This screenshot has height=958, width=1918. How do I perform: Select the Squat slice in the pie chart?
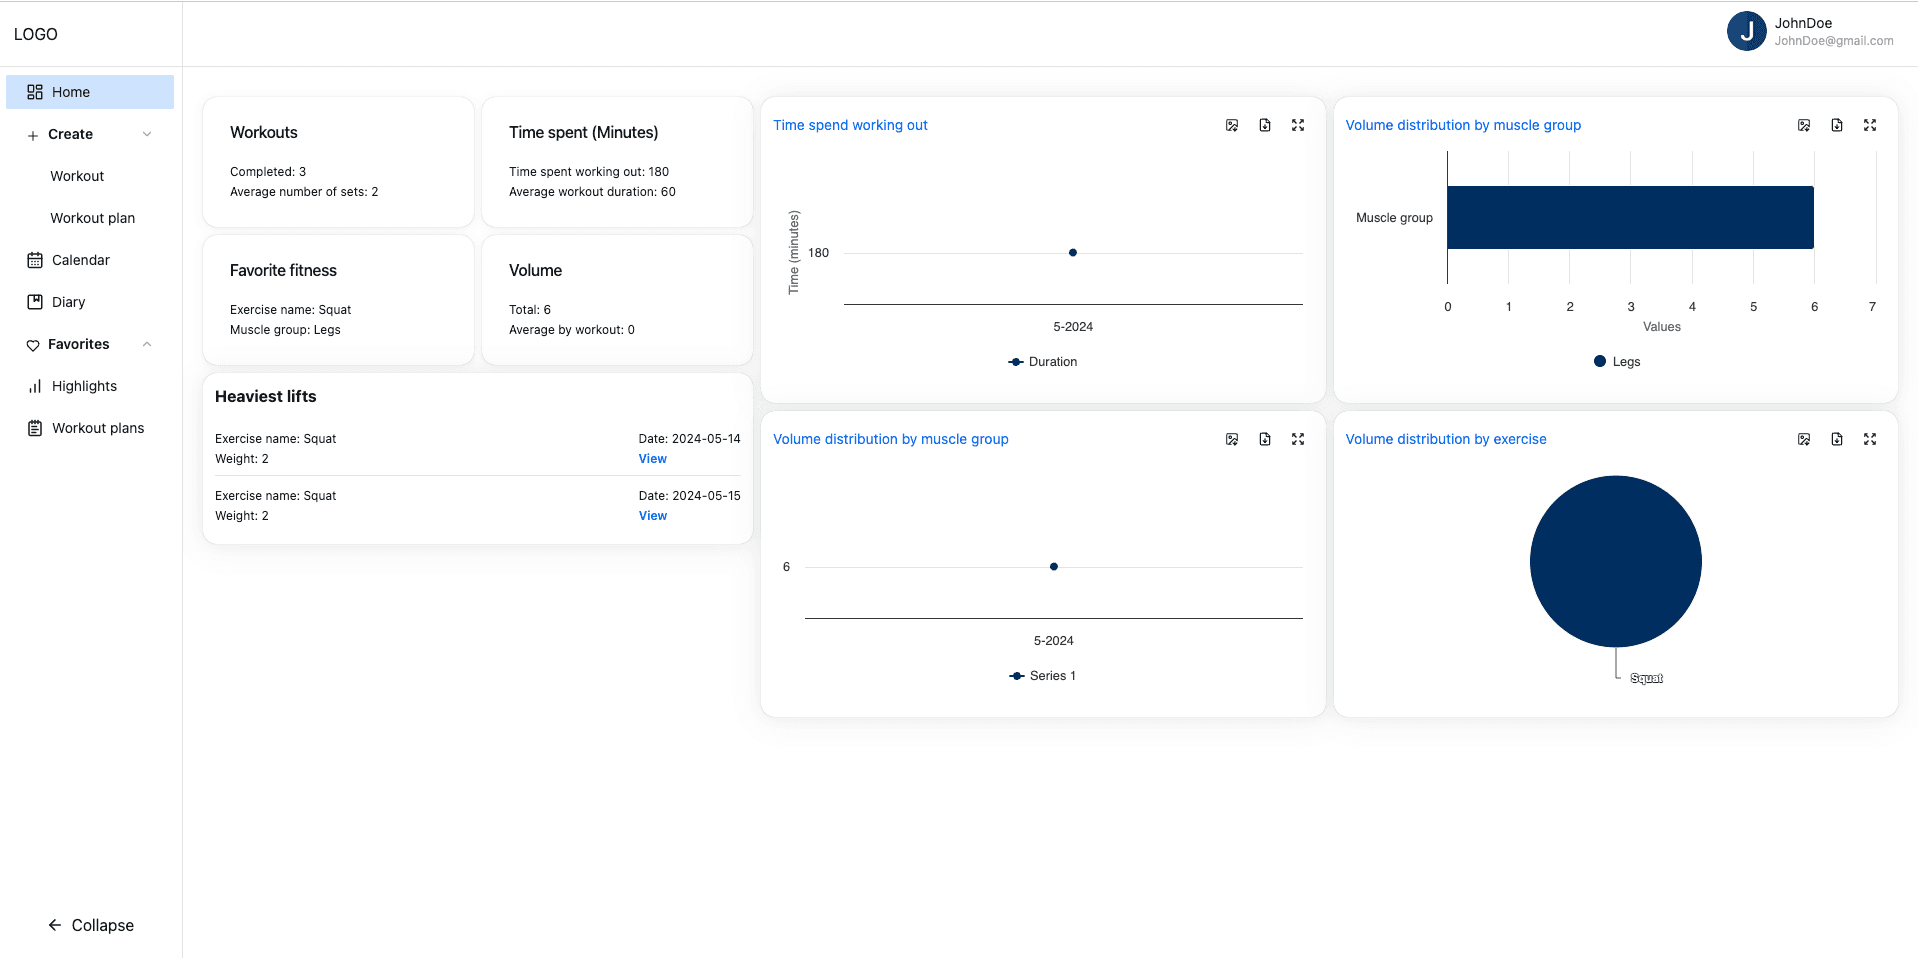pyautogui.click(x=1614, y=561)
